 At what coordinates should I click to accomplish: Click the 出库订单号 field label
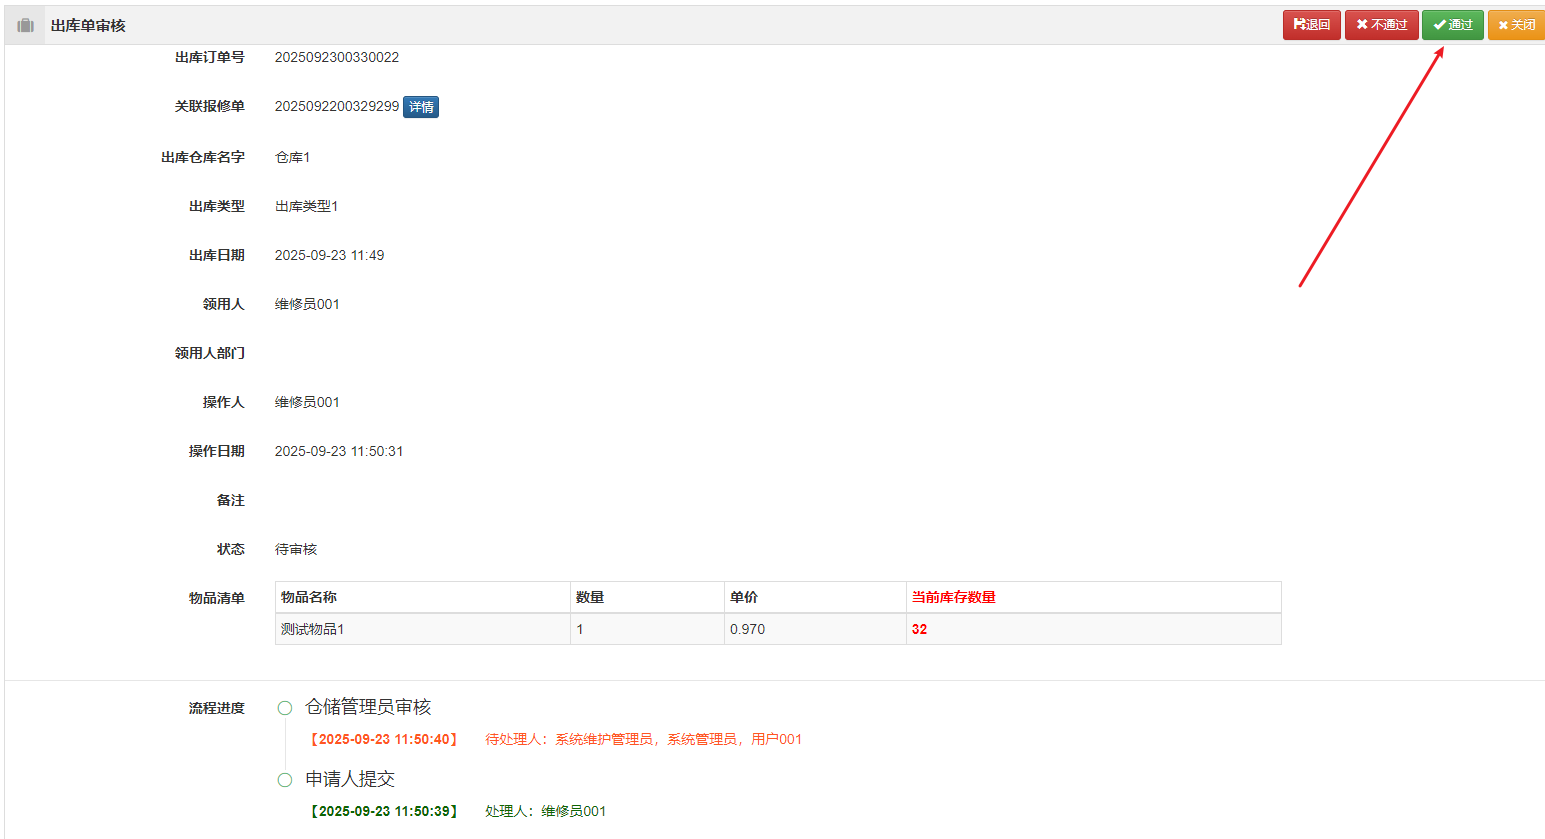coord(210,57)
